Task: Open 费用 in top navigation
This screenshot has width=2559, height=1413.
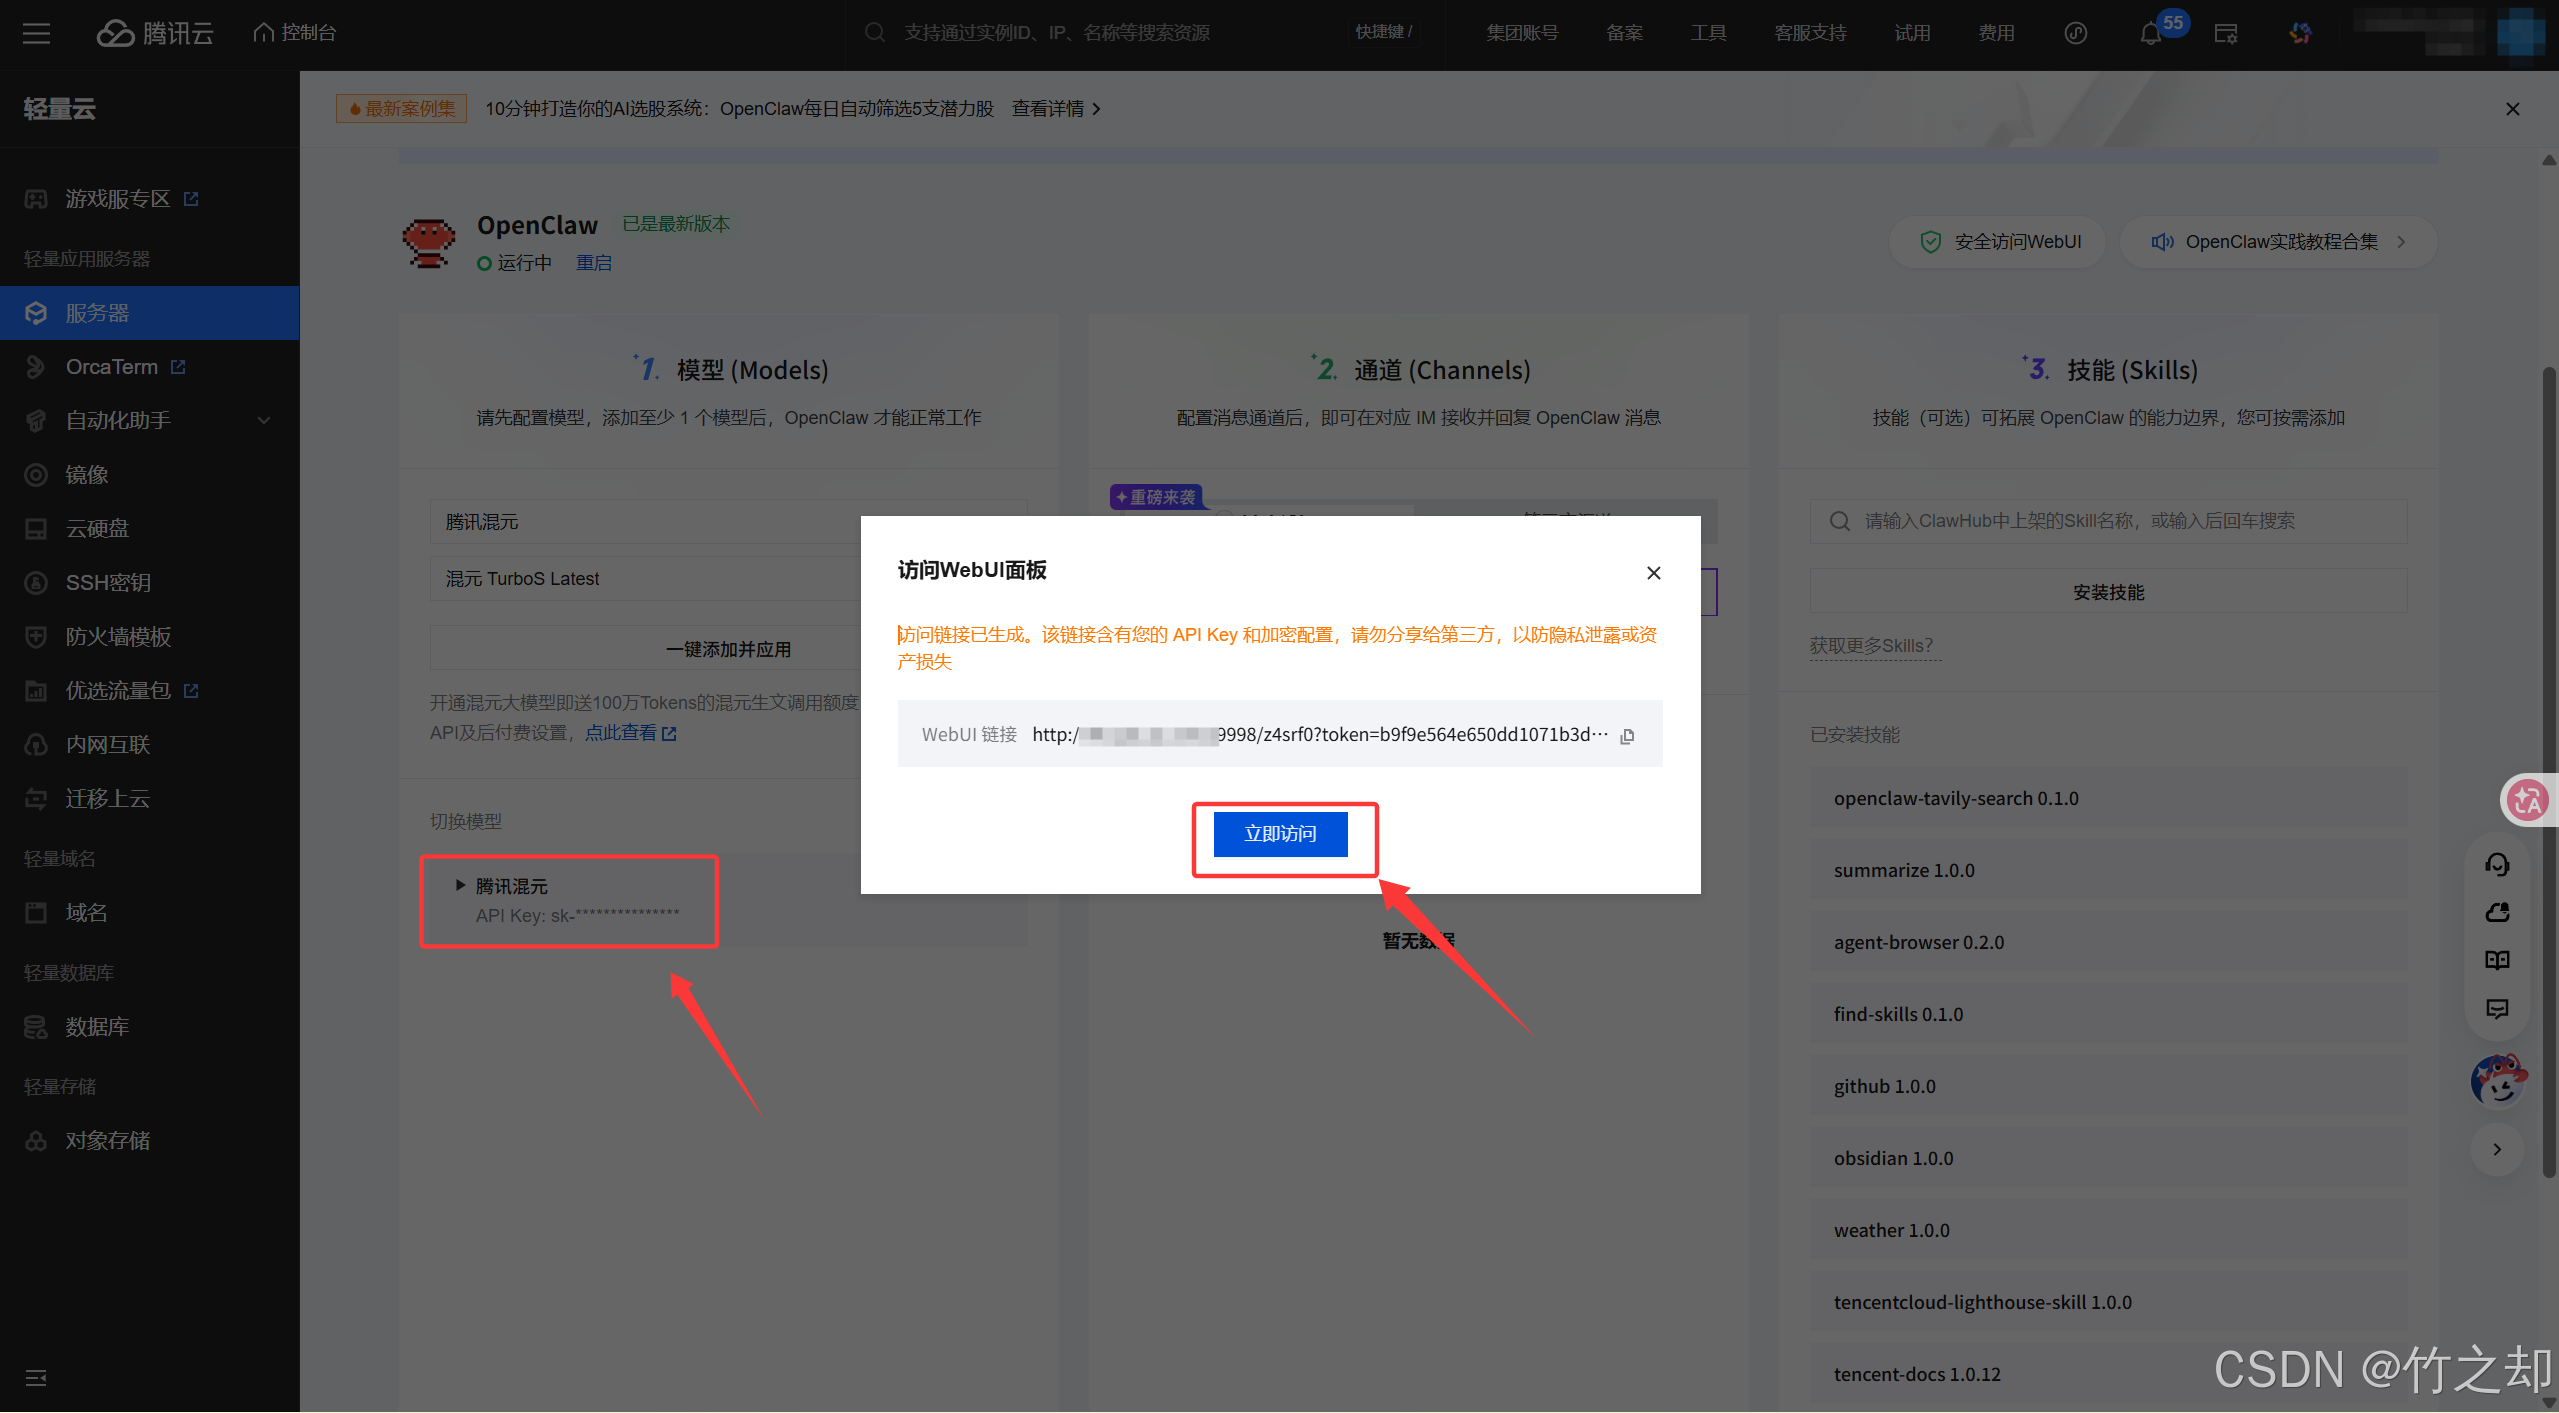Action: pos(1996,33)
